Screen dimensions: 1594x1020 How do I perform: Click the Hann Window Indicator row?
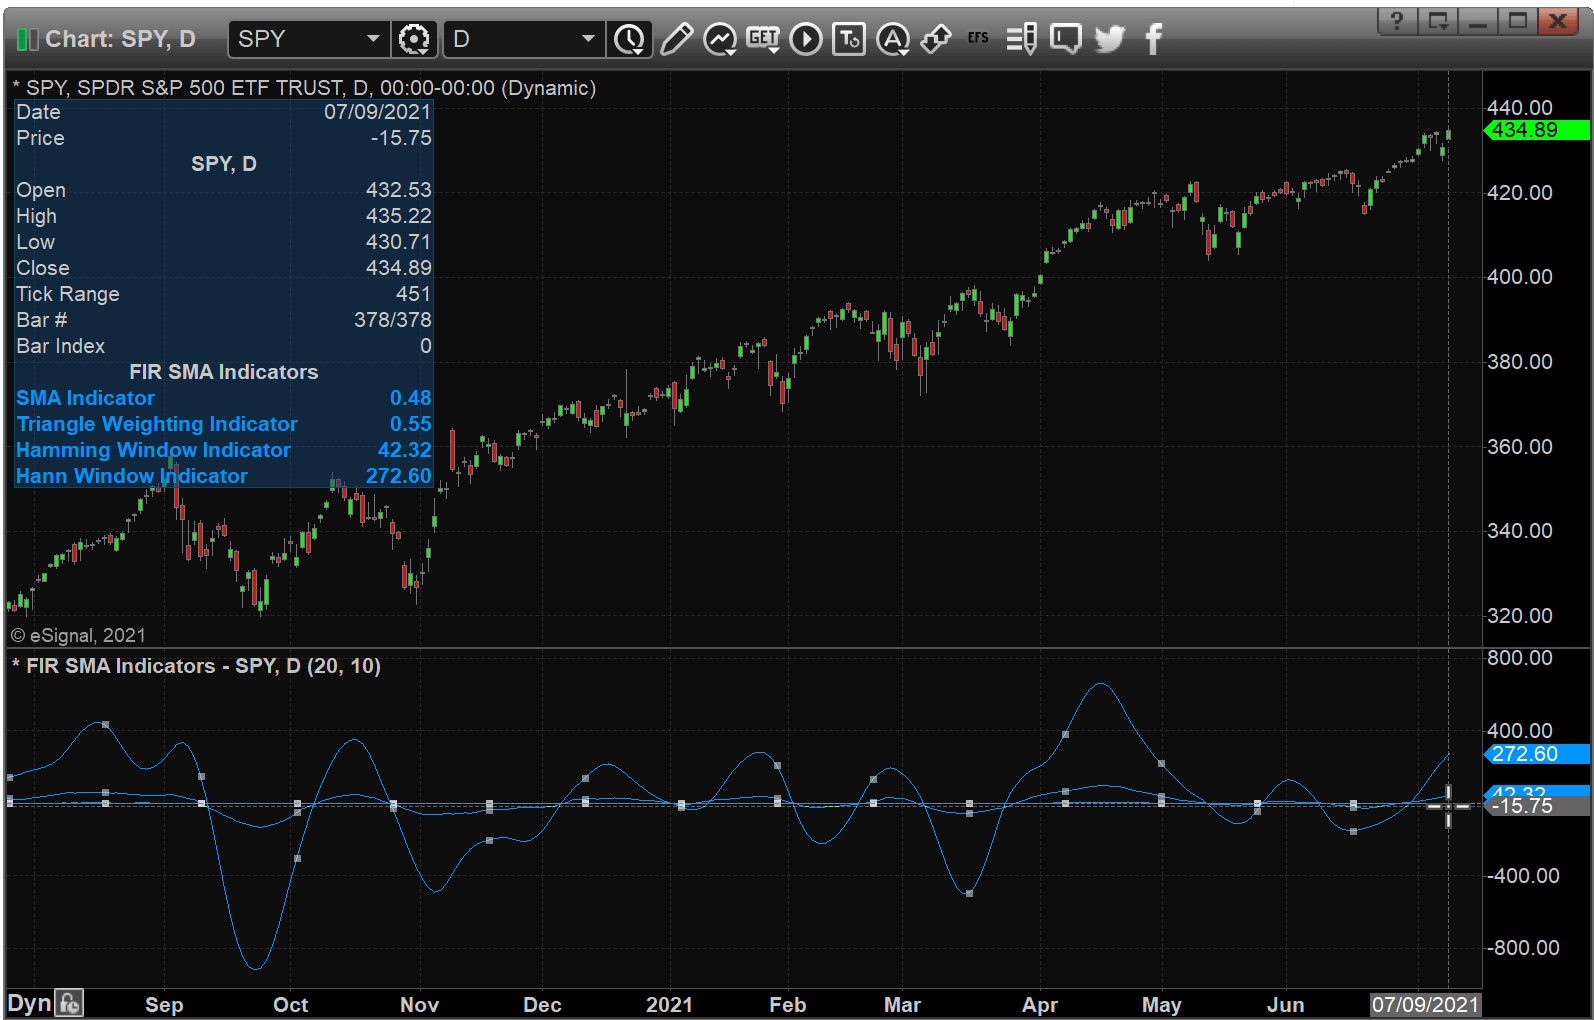(224, 476)
